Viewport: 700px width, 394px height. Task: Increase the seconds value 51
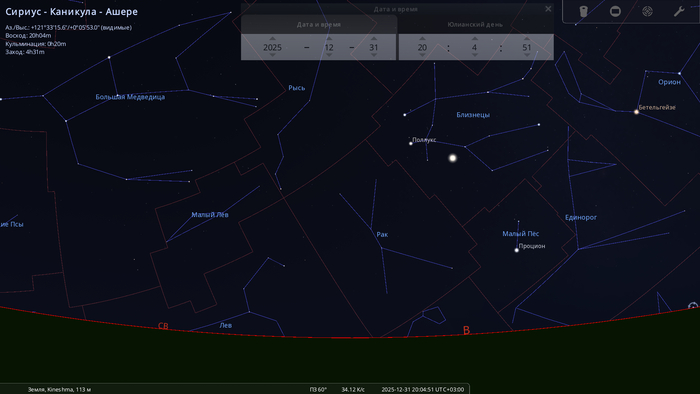pyautogui.click(x=527, y=39)
